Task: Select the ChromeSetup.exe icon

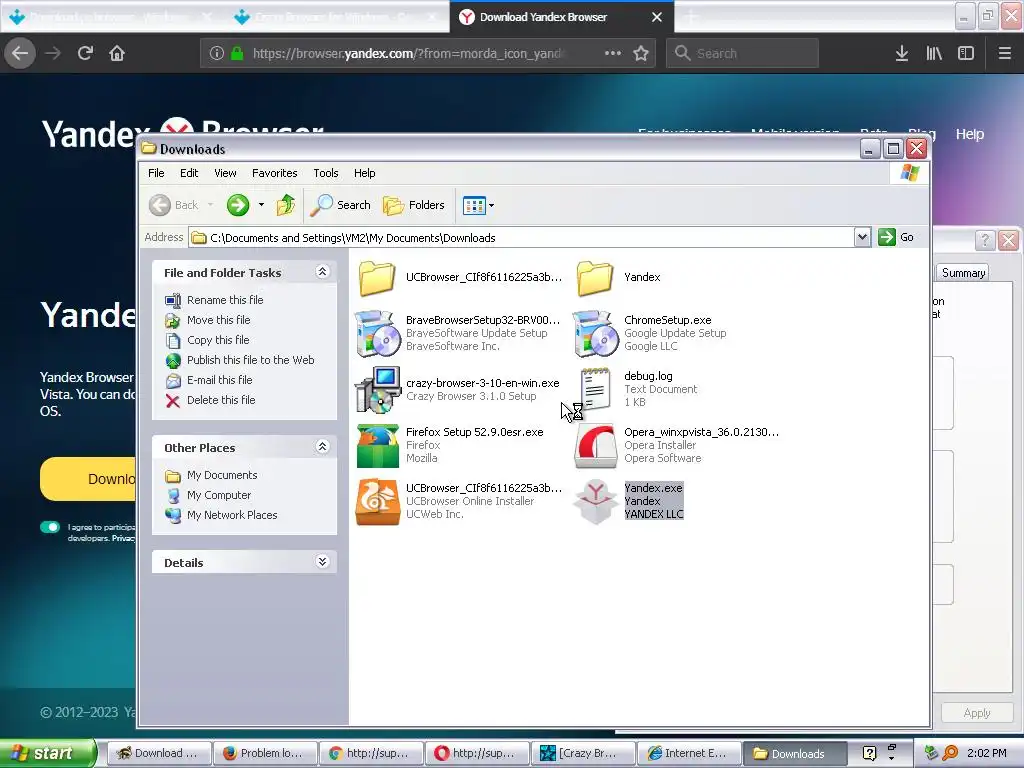Action: pos(595,334)
